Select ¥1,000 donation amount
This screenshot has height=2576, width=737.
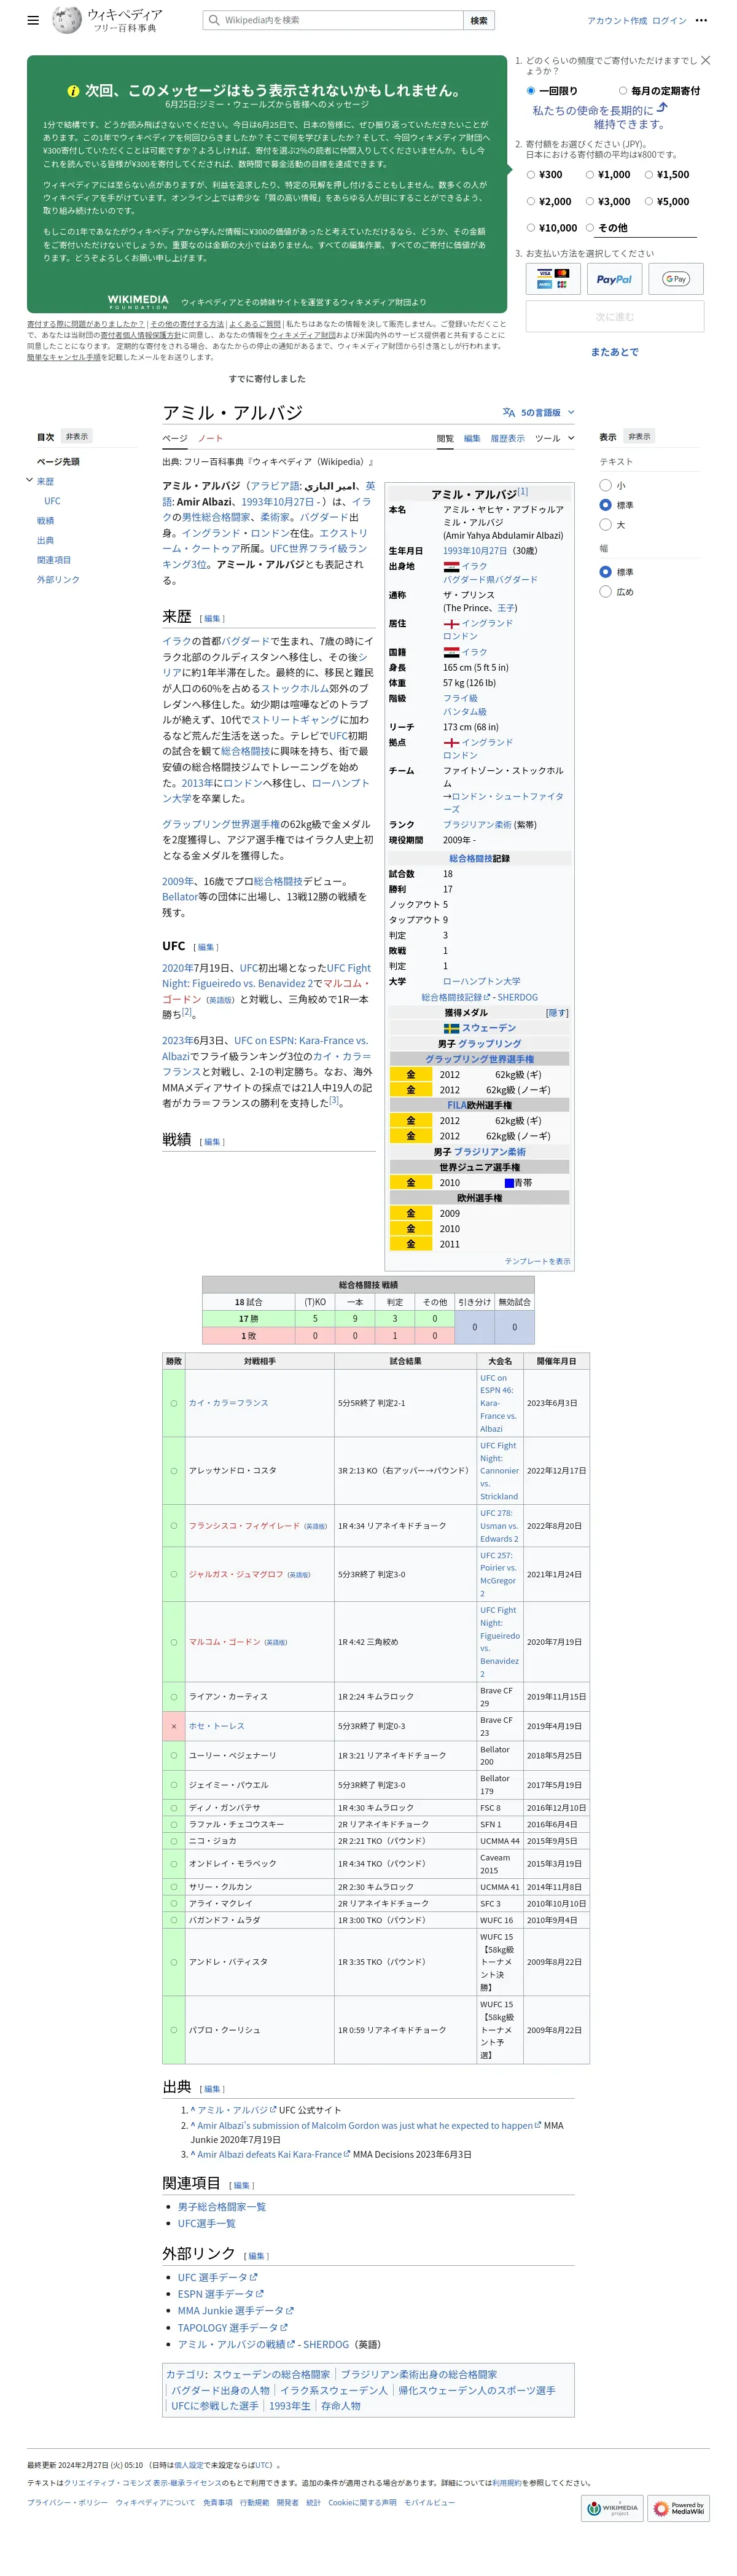(x=590, y=175)
